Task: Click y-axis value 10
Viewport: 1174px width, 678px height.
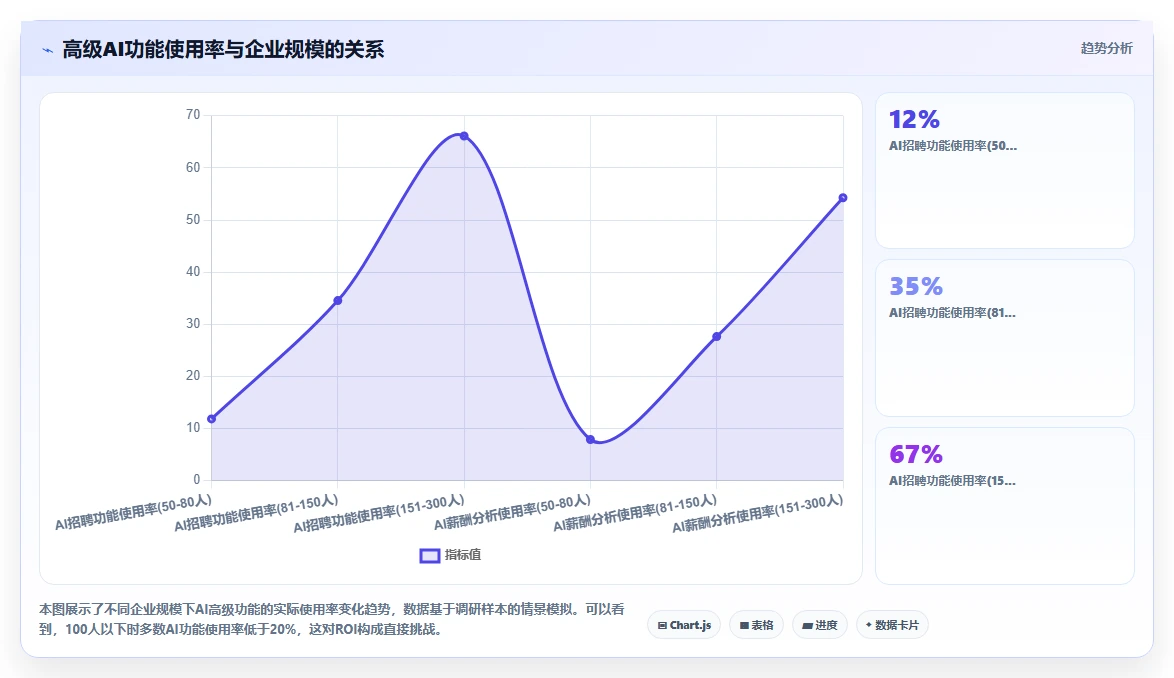Action: (x=193, y=427)
